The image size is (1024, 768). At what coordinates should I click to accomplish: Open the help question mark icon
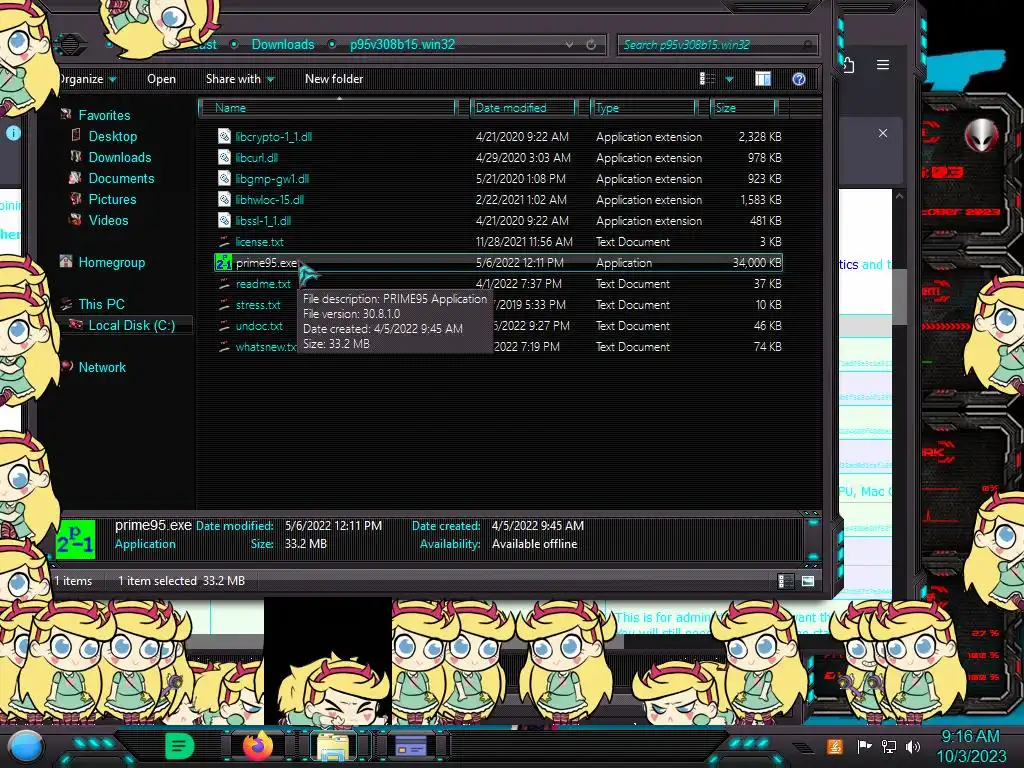coord(799,79)
